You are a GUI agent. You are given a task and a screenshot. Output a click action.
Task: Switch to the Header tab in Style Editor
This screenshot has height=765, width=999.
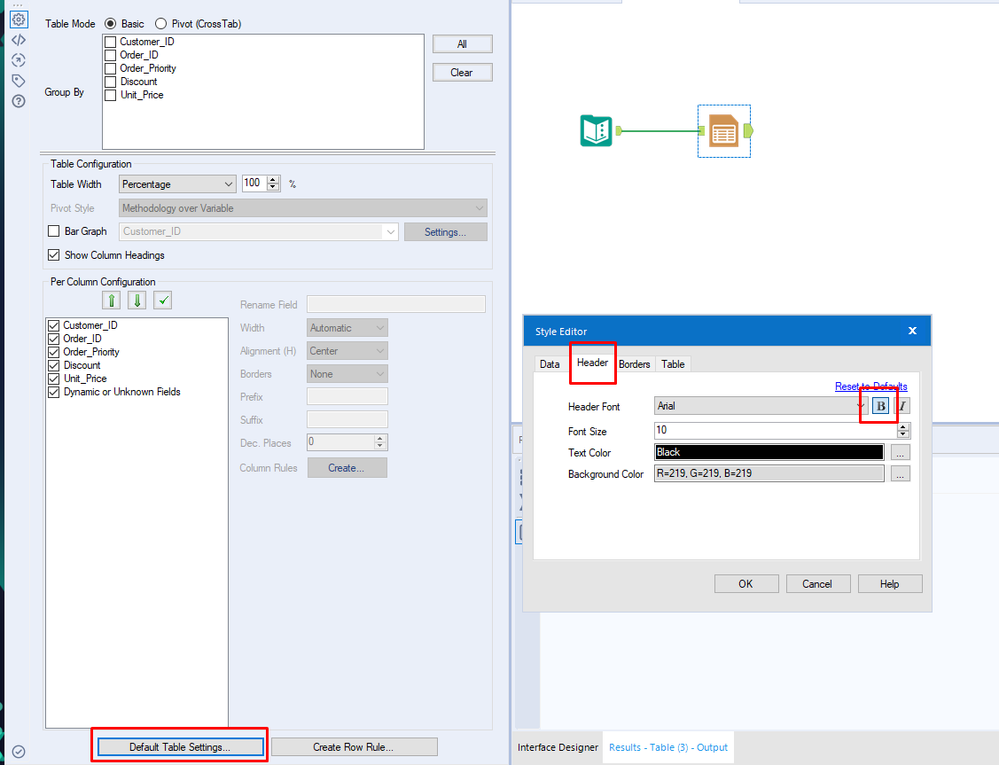(x=593, y=362)
